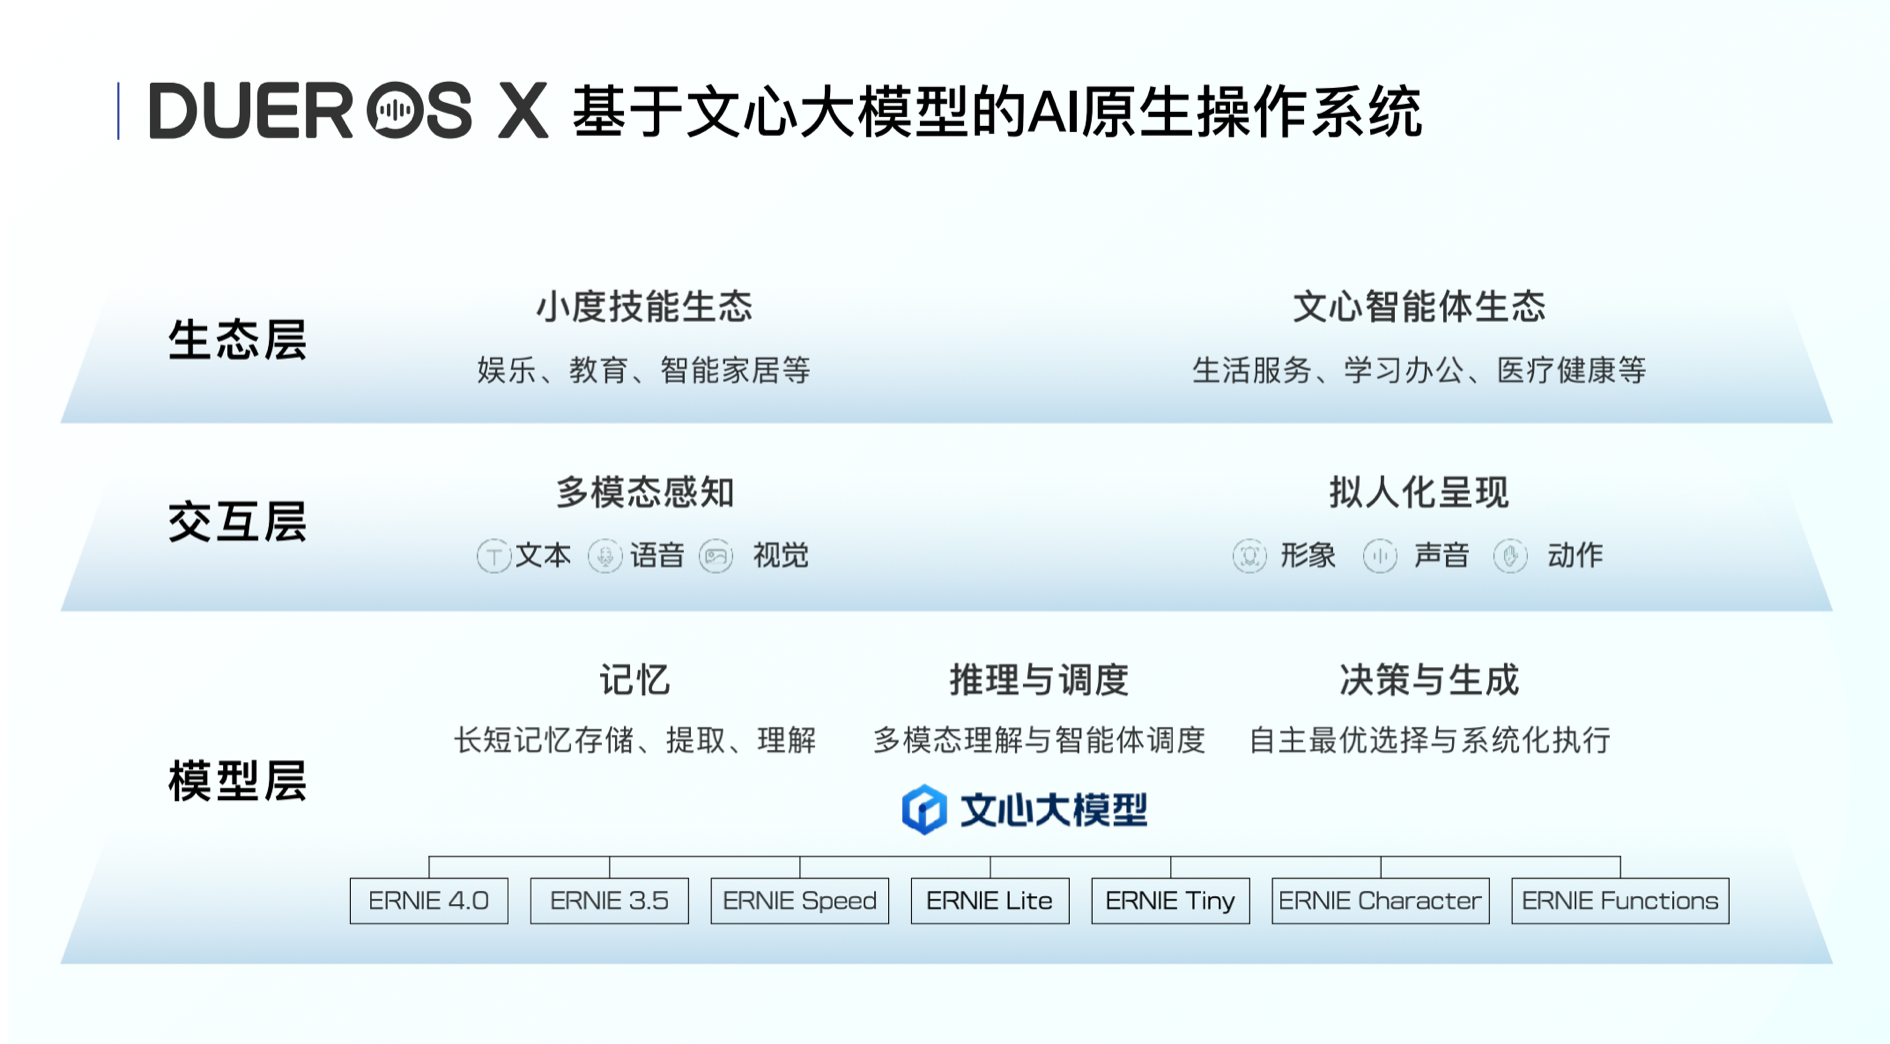Select the ERNIE Lite box

coord(990,901)
